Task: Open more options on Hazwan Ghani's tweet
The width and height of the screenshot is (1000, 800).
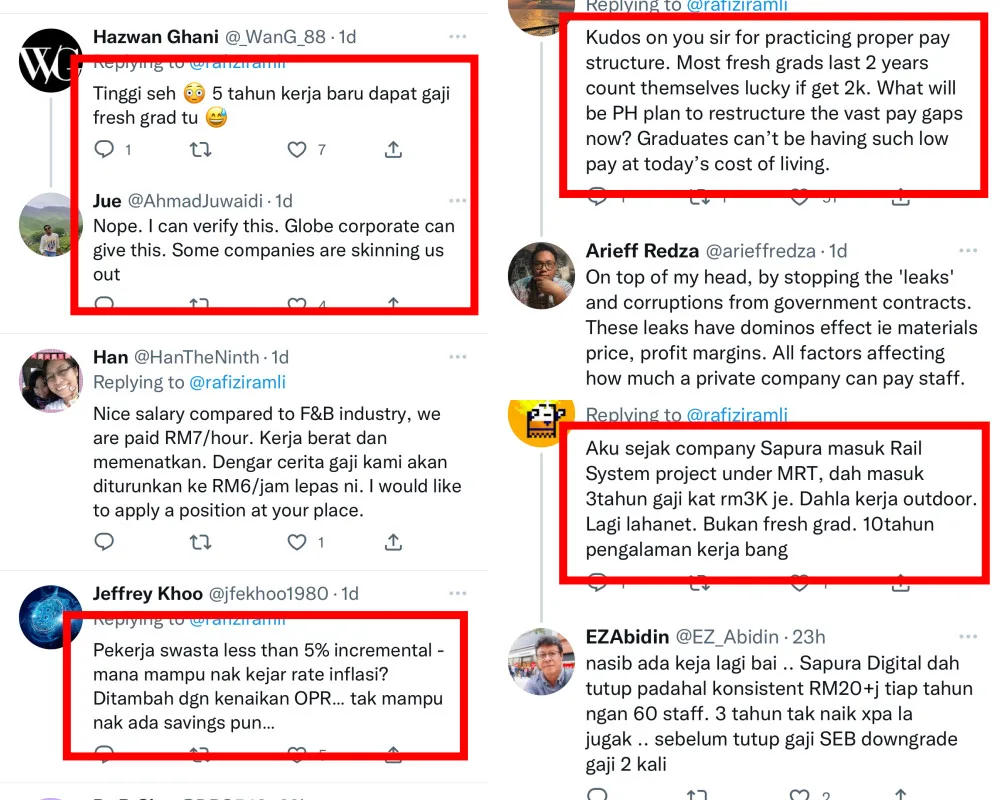Action: (457, 37)
